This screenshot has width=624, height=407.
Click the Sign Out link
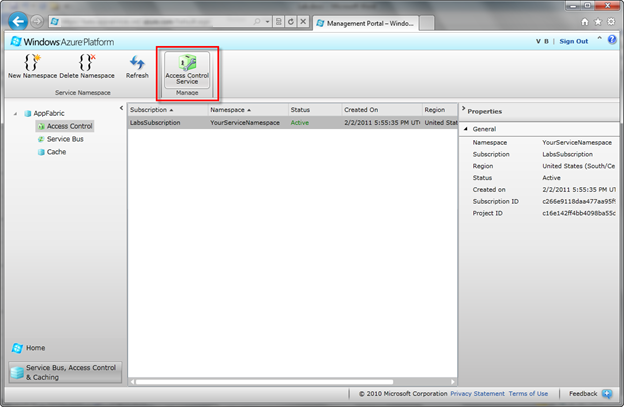(x=573, y=41)
